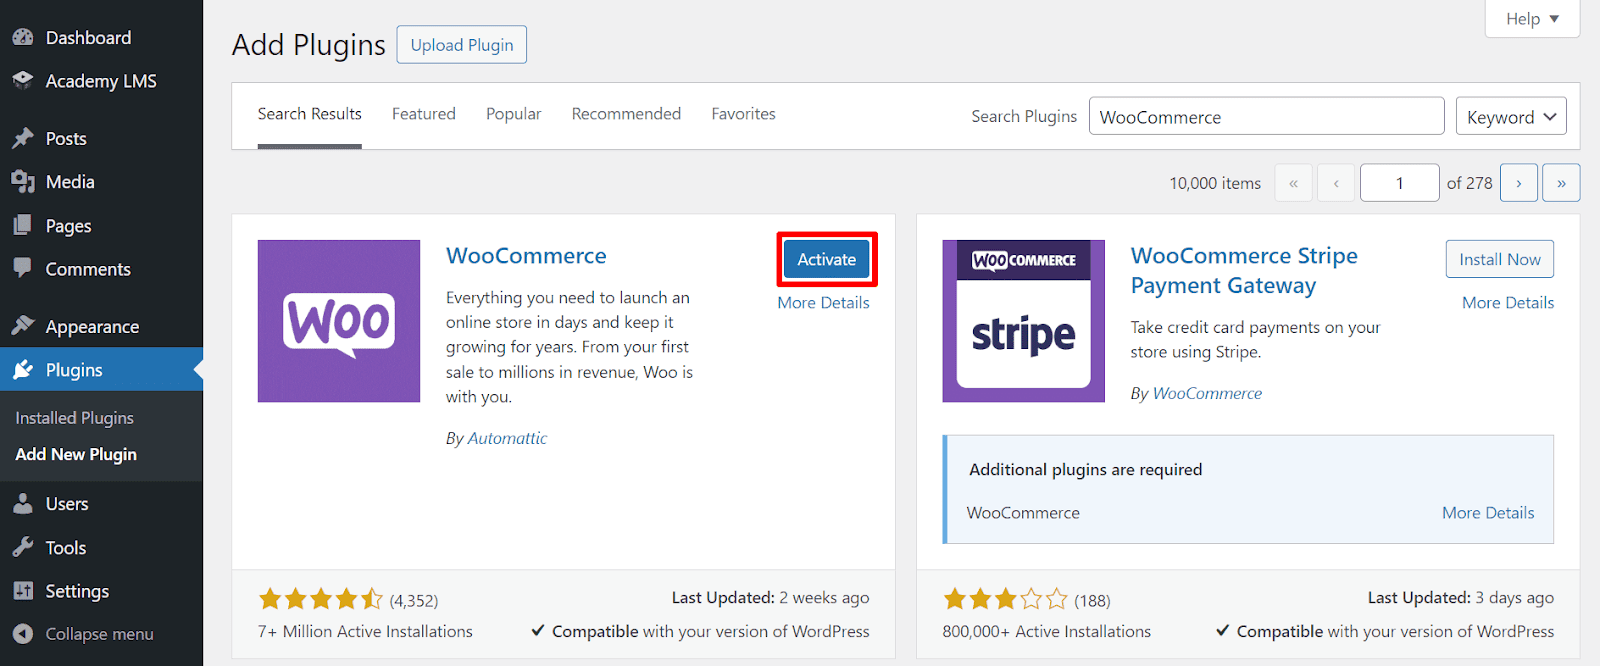Open the Dashboard gauge icon
This screenshot has width=1600, height=666.
[23, 36]
